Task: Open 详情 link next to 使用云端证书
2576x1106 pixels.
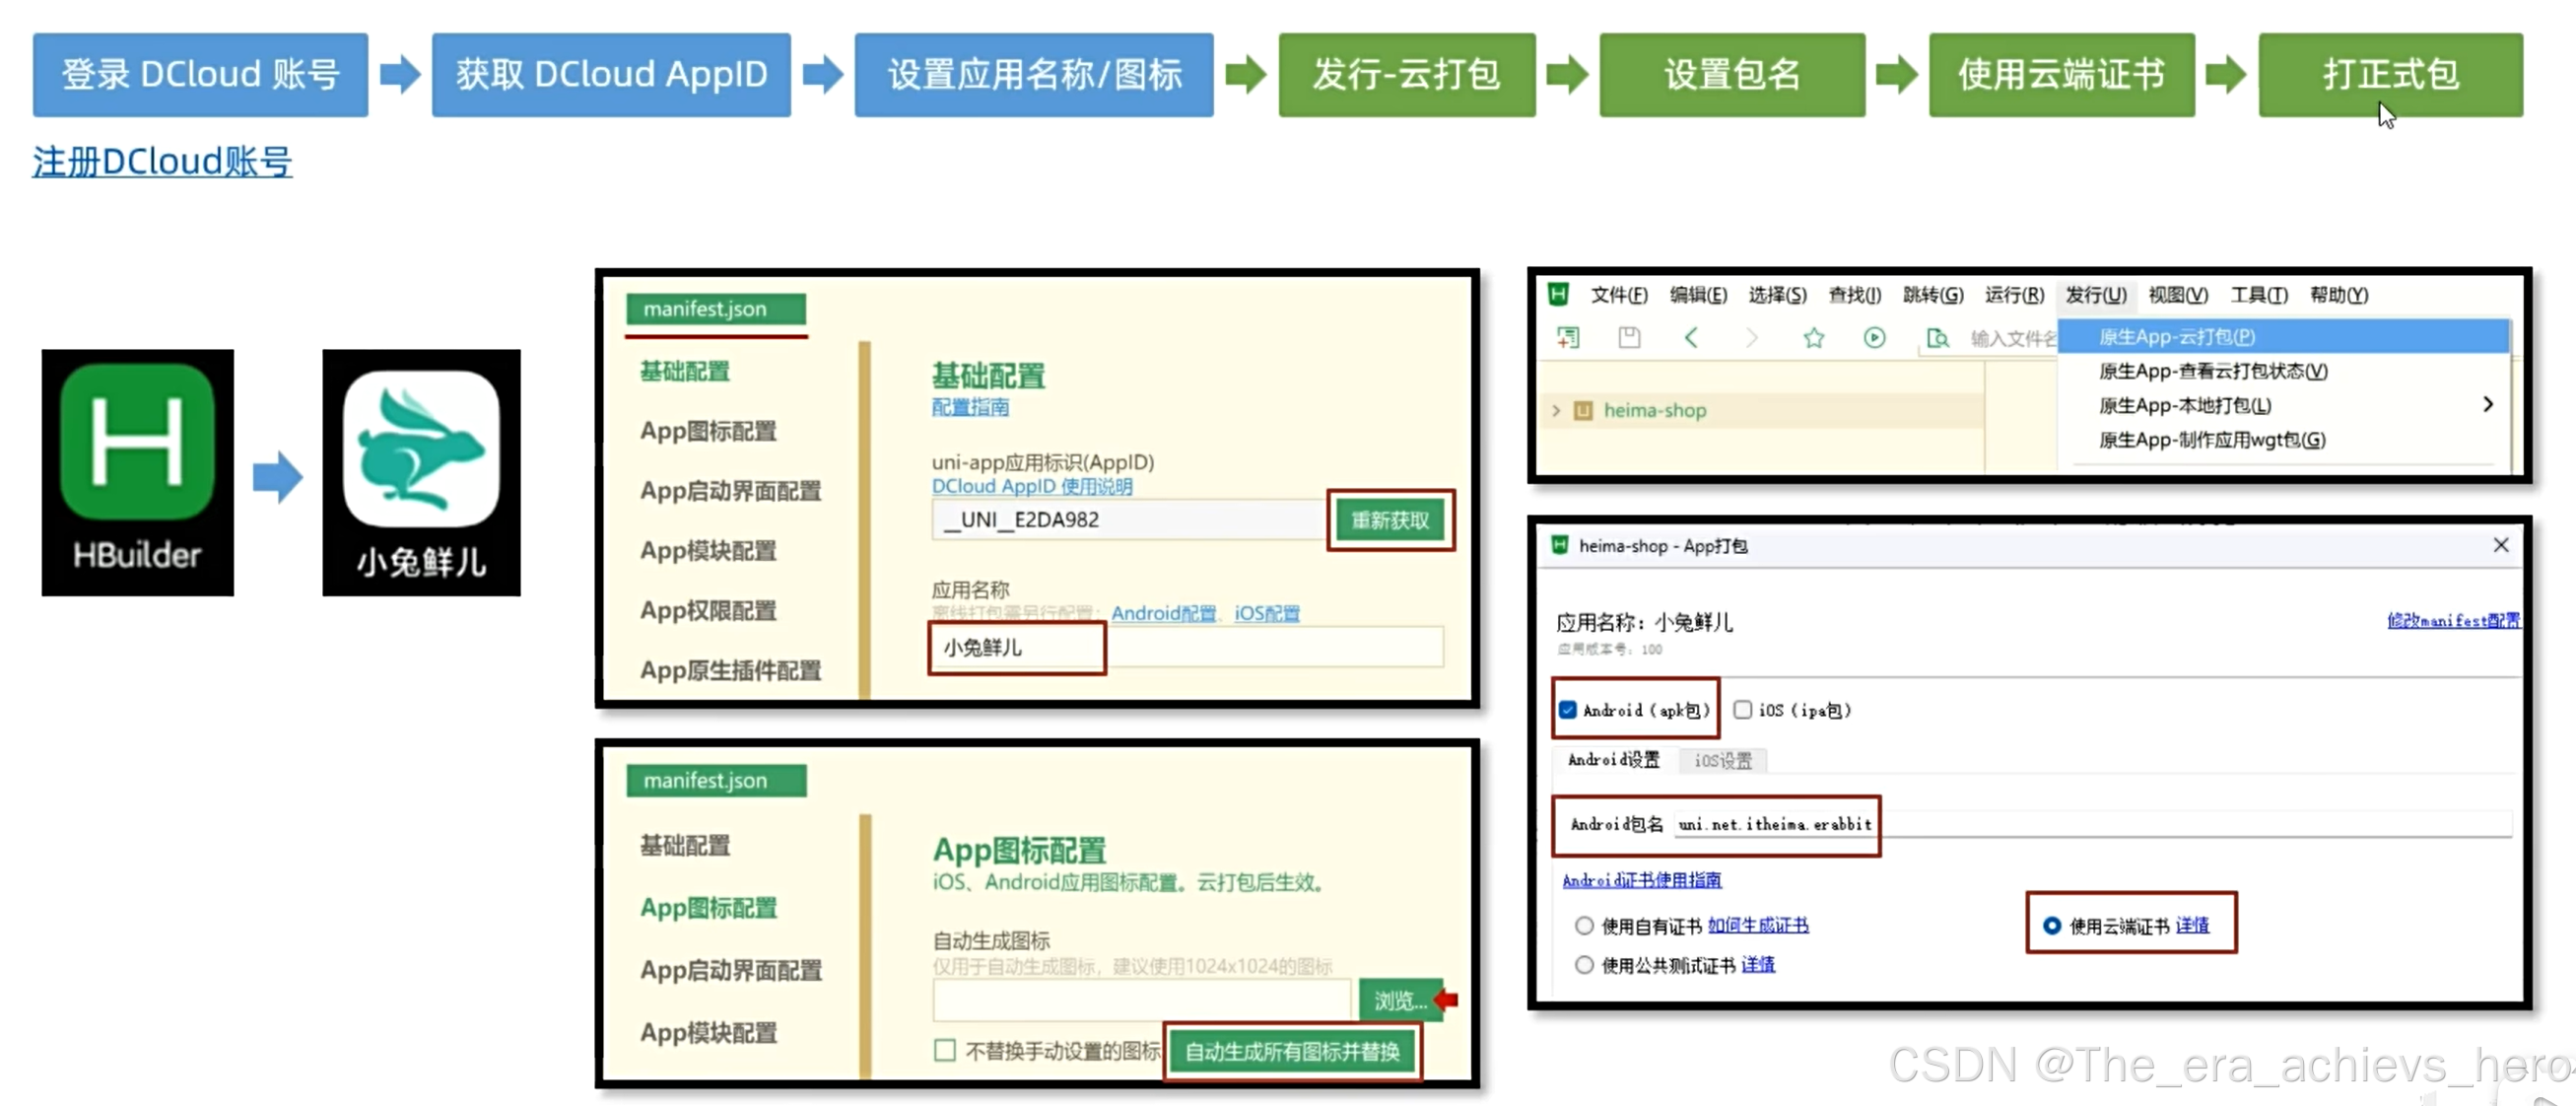Action: coord(2192,926)
